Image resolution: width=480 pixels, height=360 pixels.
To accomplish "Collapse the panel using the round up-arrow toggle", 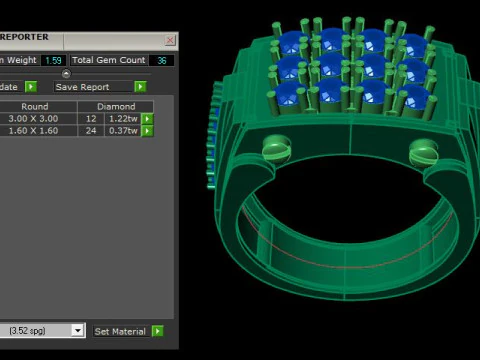I will pos(66,74).
